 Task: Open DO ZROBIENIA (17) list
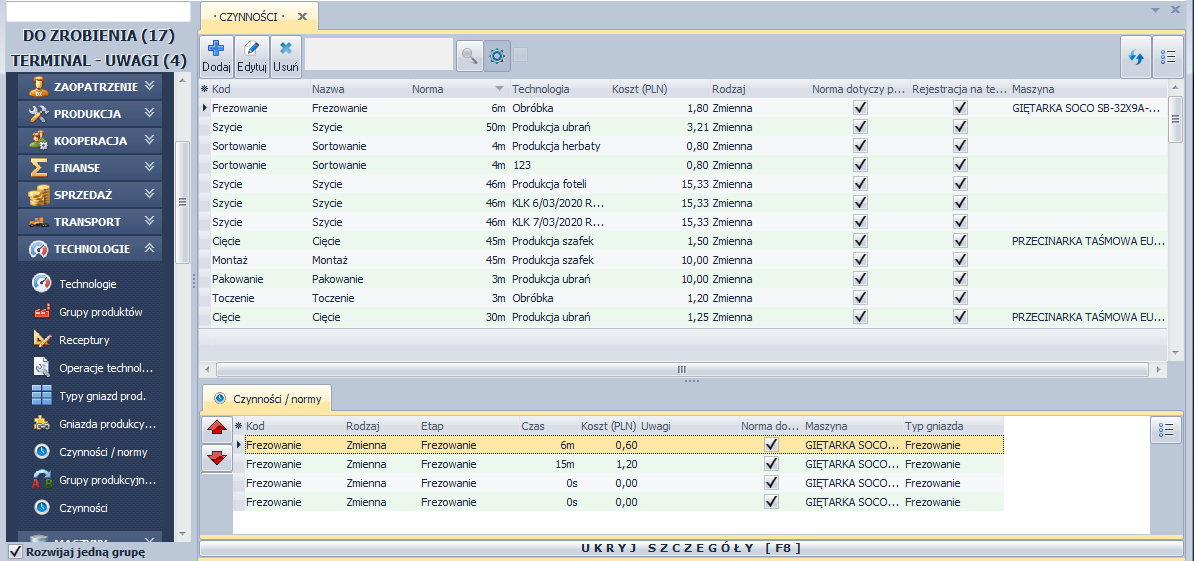click(98, 36)
